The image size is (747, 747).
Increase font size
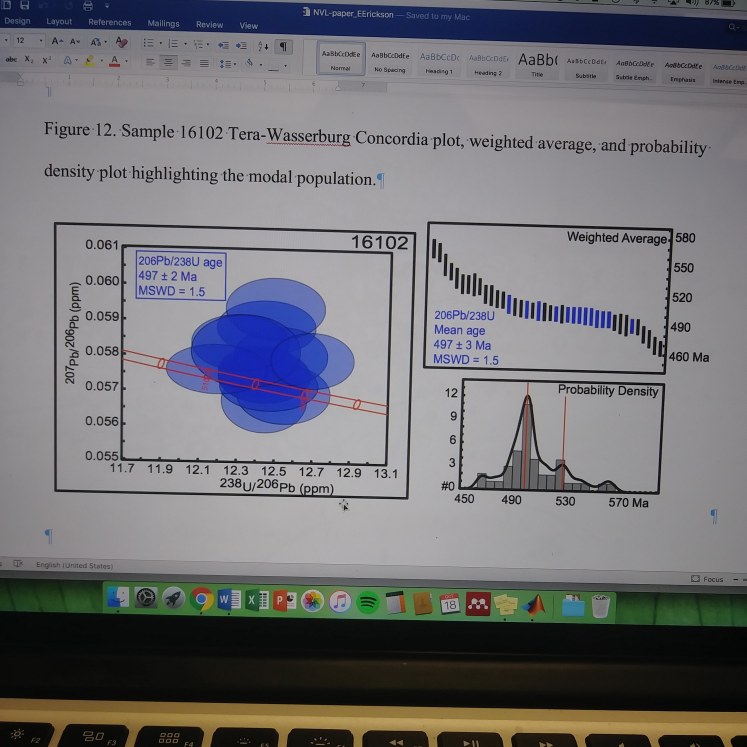pyautogui.click(x=56, y=43)
